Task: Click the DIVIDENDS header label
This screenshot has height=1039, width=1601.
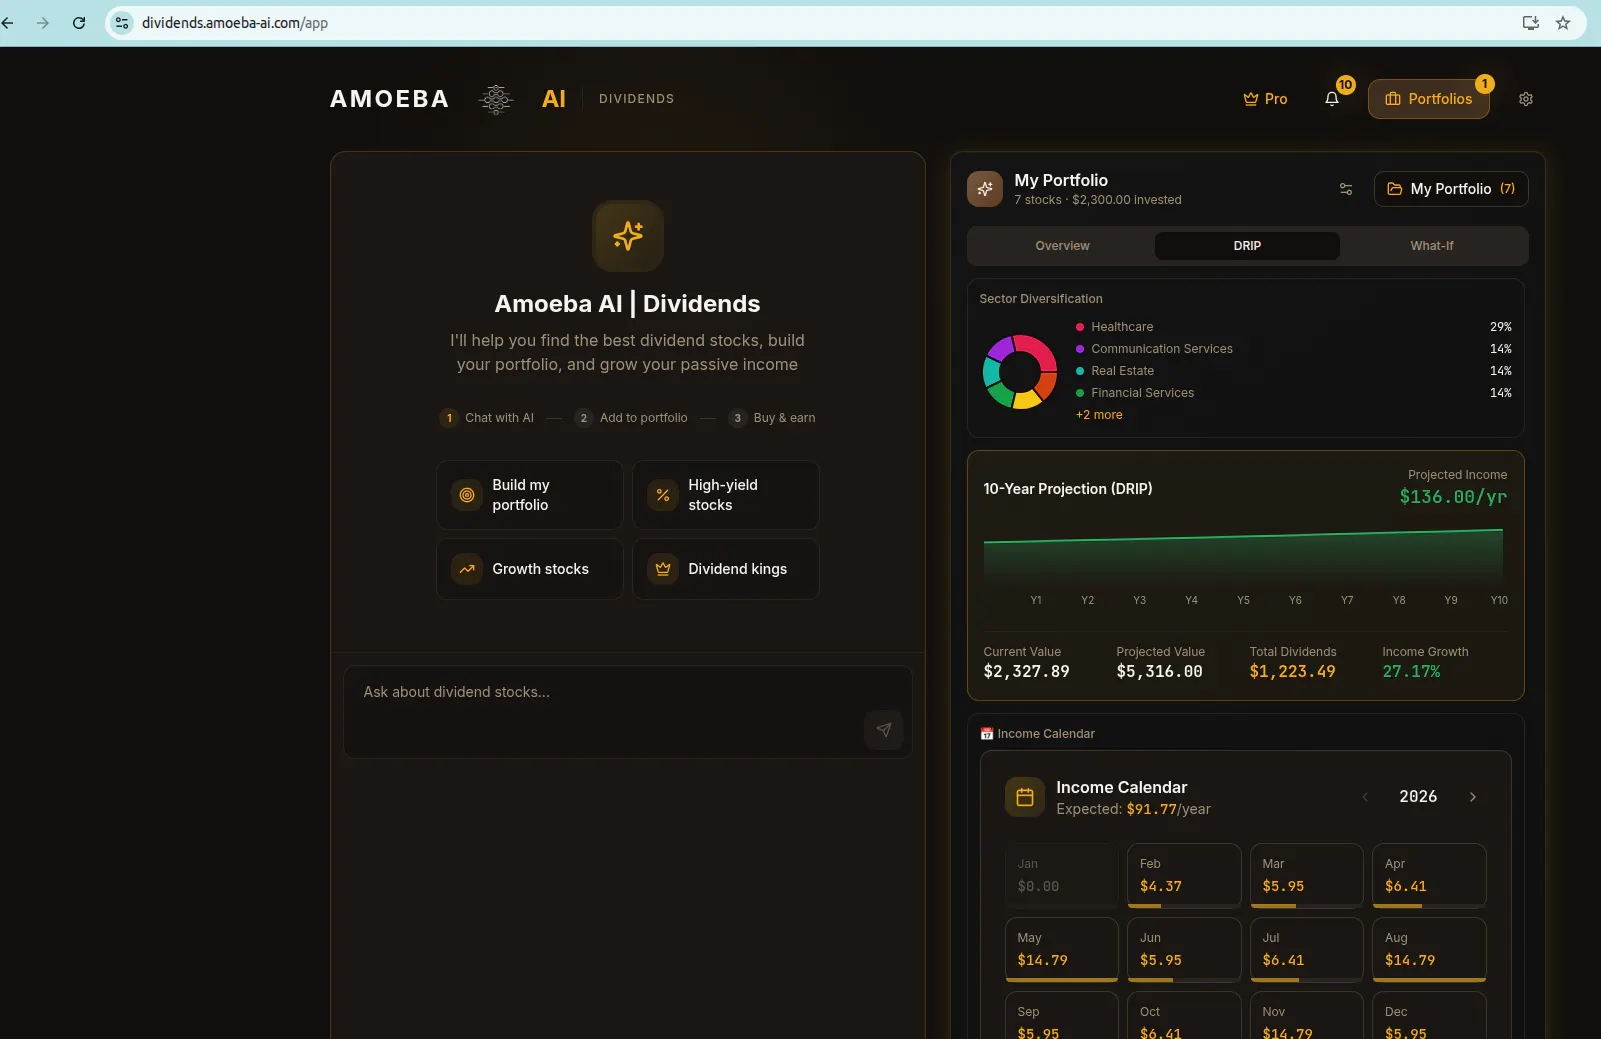Action: point(637,99)
